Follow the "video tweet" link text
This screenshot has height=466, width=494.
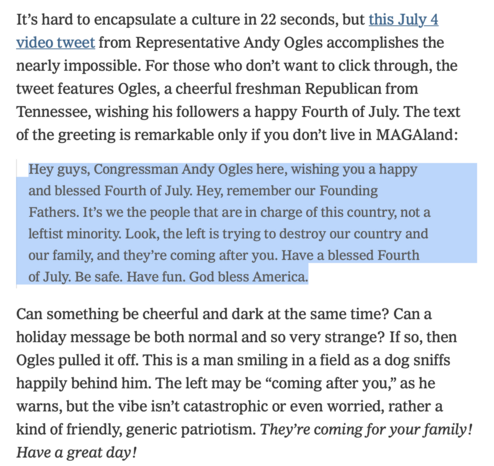pos(56,43)
